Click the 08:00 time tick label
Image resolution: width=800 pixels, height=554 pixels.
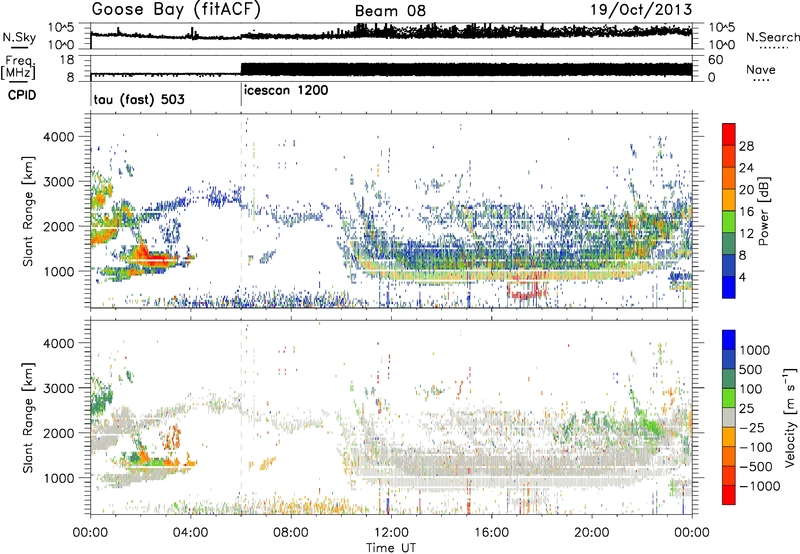pos(290,533)
